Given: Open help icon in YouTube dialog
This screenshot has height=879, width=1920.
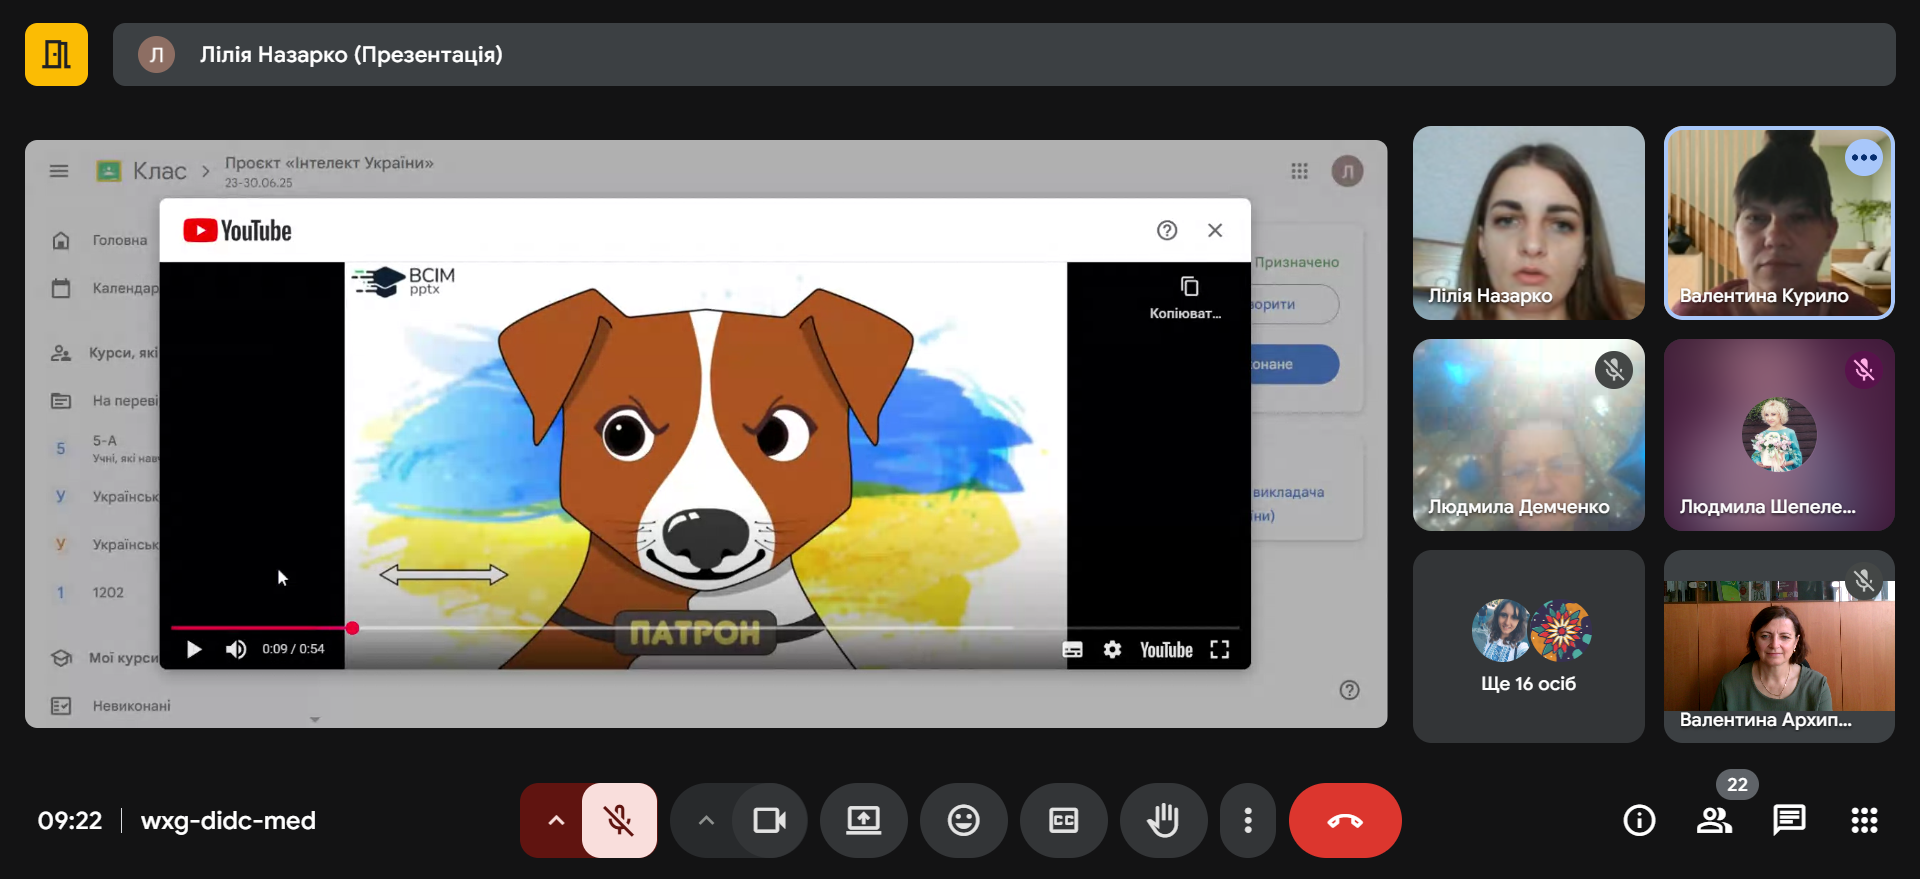Looking at the screenshot, I should pyautogui.click(x=1167, y=230).
